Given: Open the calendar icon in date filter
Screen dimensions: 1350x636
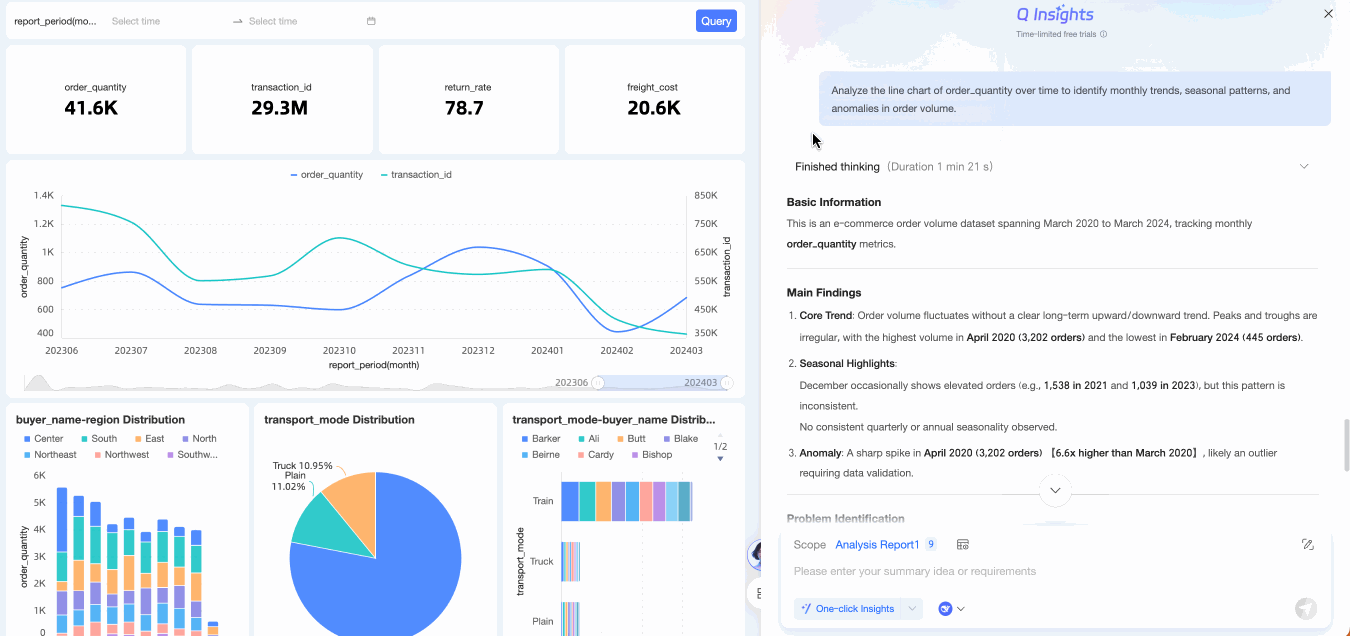Looking at the screenshot, I should [x=371, y=21].
